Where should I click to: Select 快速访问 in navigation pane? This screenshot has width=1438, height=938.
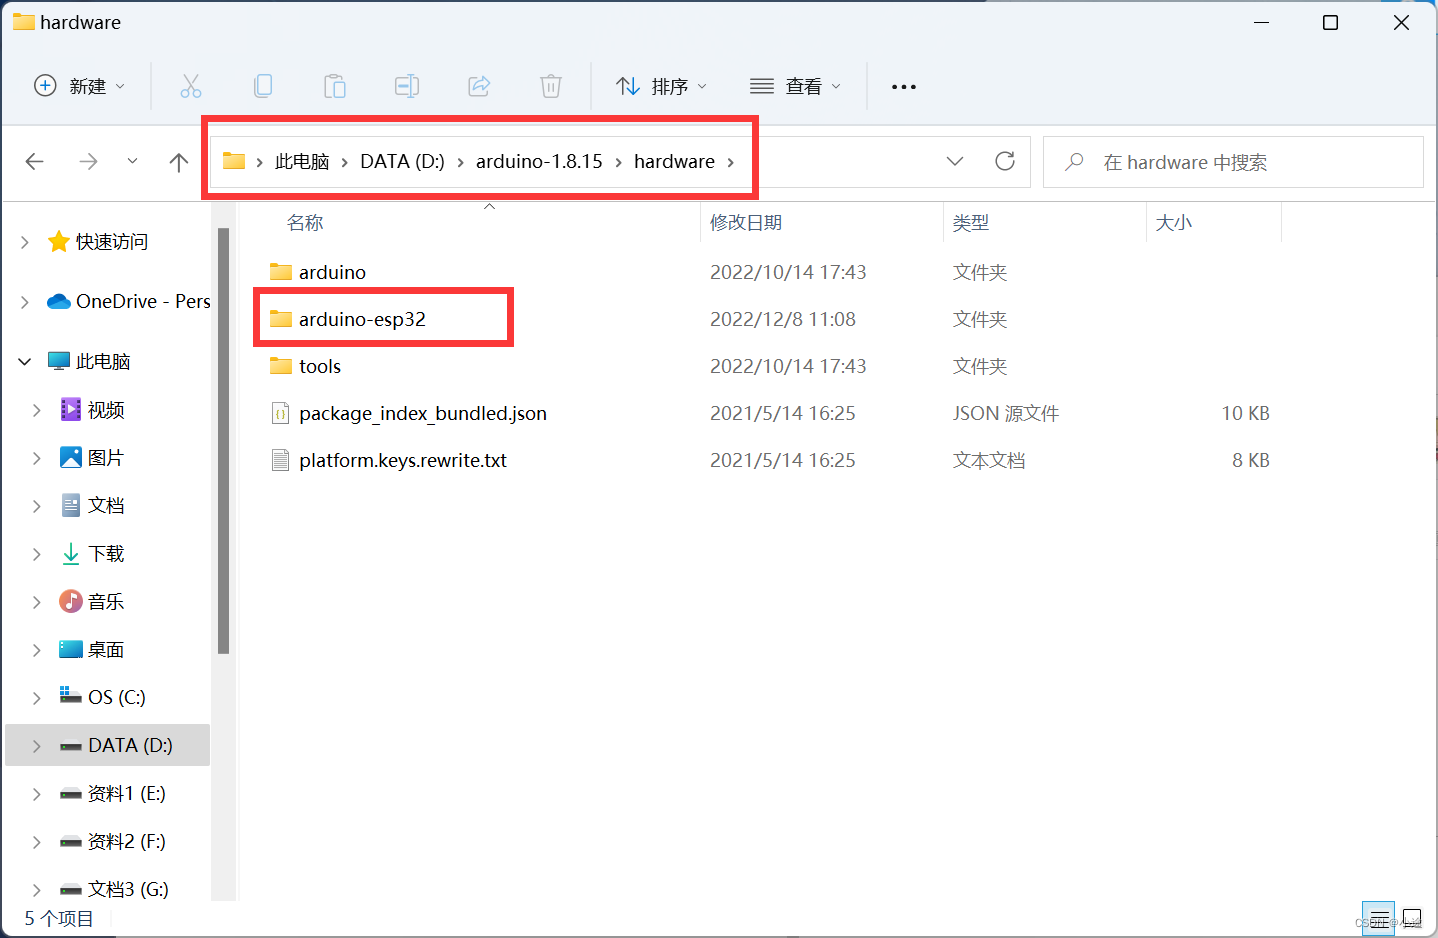[x=111, y=241]
